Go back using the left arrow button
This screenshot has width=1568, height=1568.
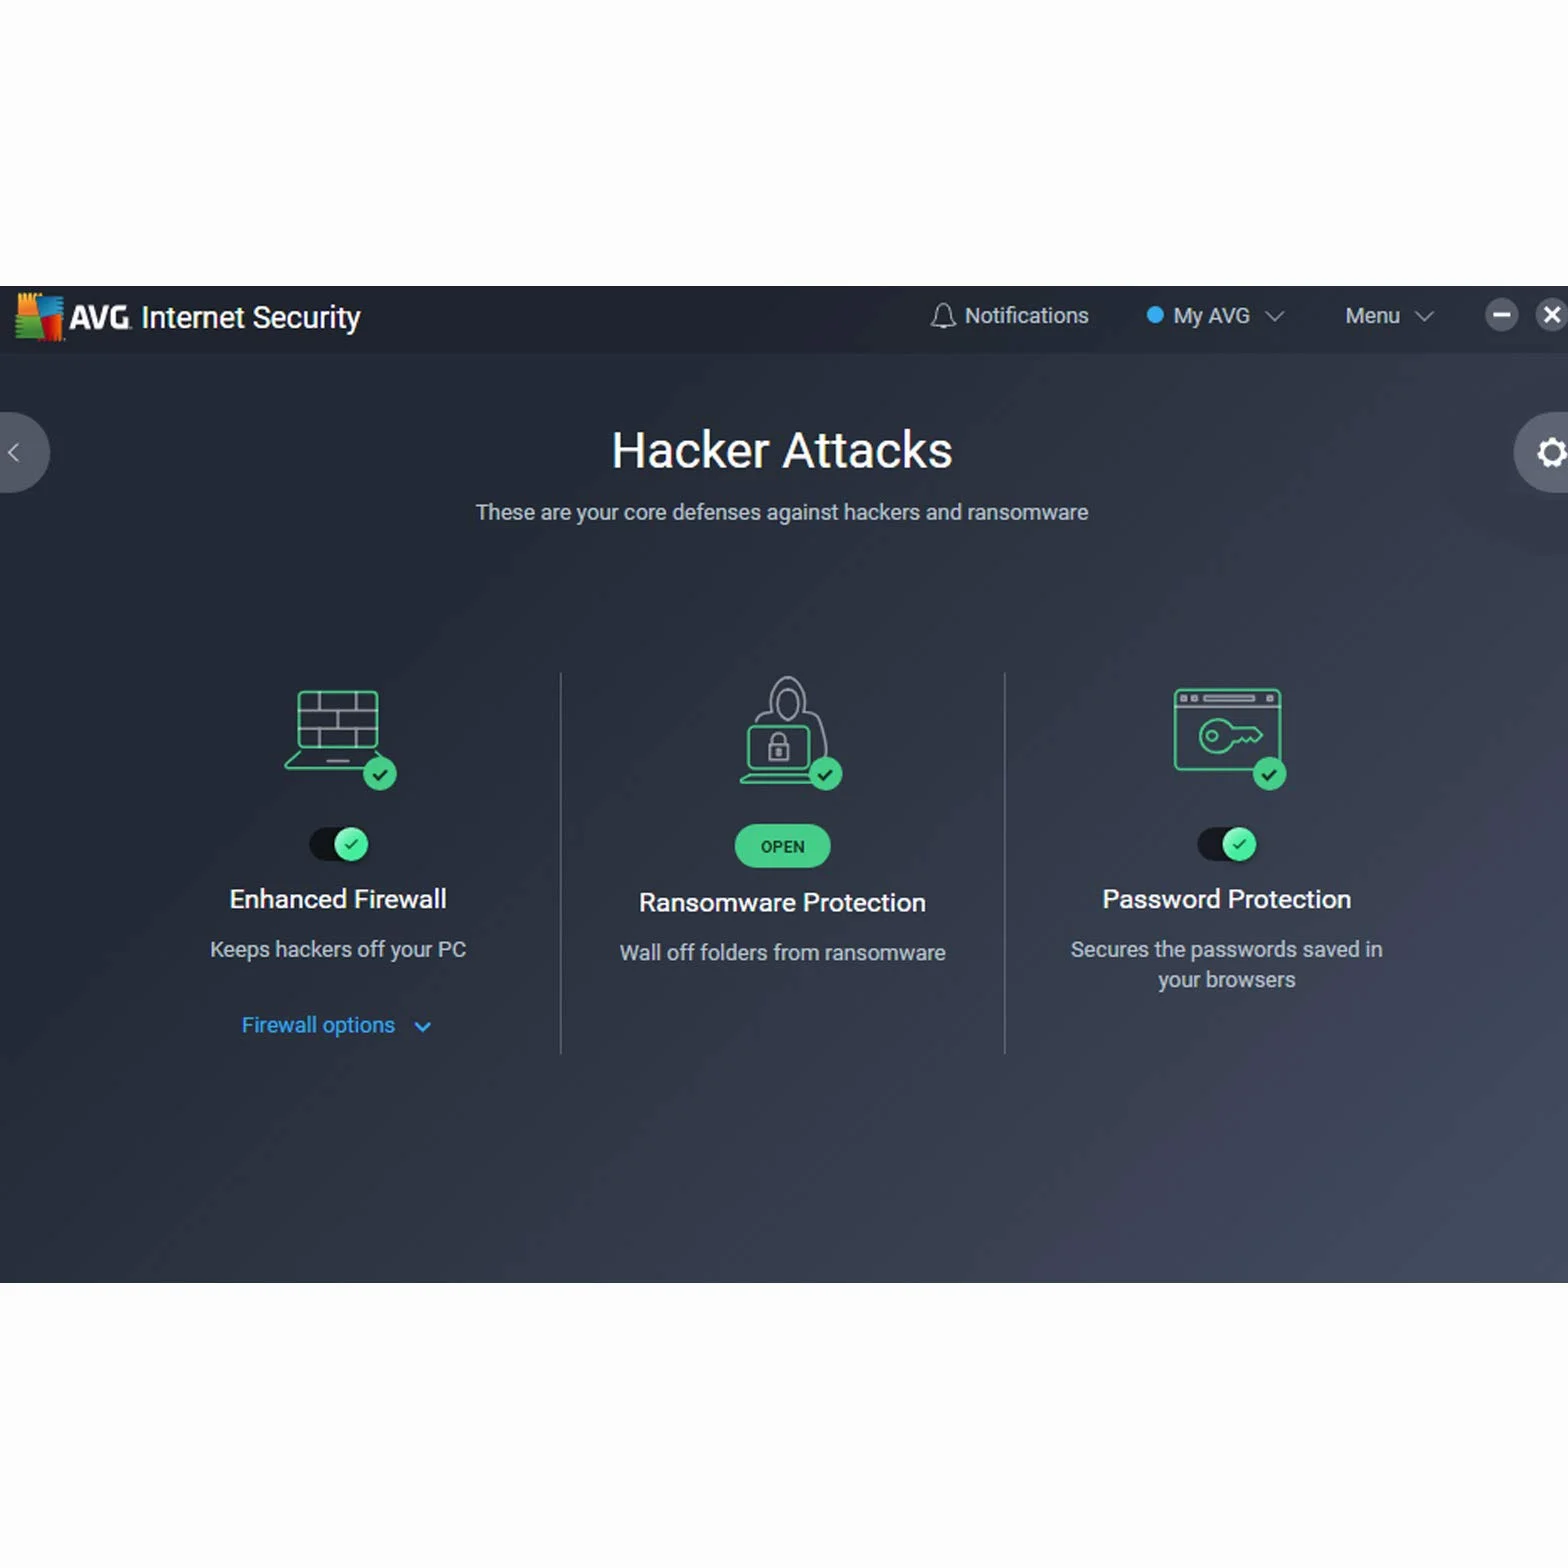coord(18,452)
